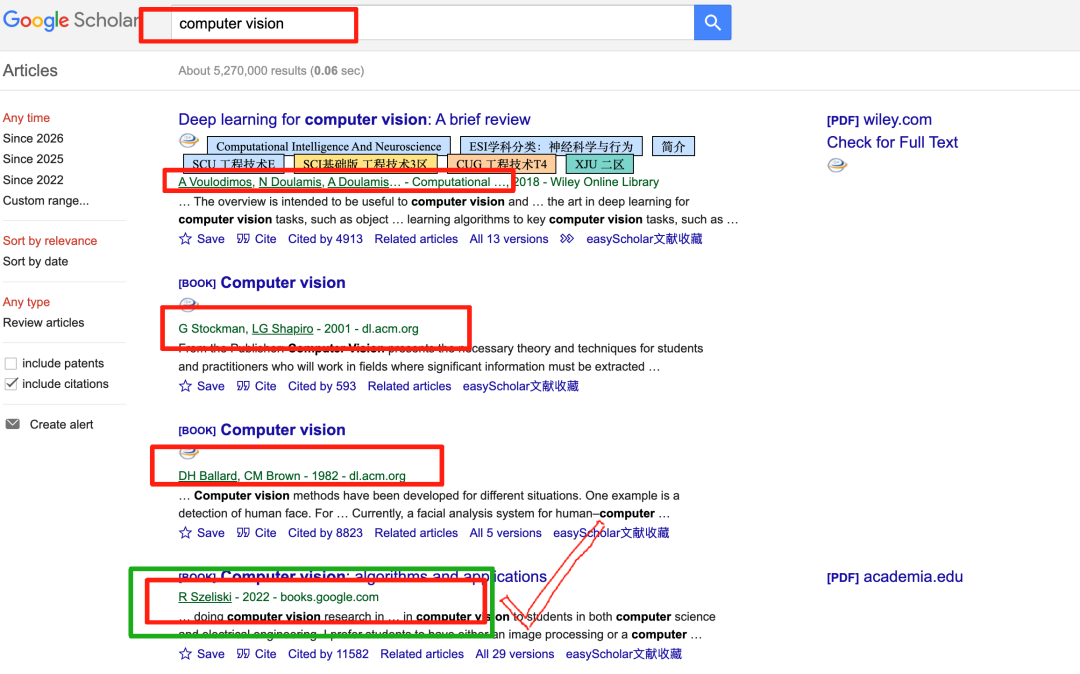Image resolution: width=1080 pixels, height=674 pixels.
Task: Select the Any time filter
Action: (x=26, y=118)
